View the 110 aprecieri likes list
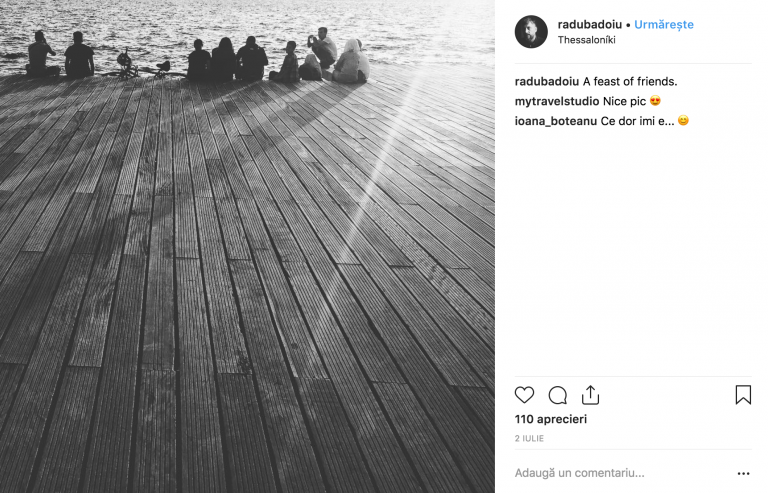768x493 pixels. 551,419
